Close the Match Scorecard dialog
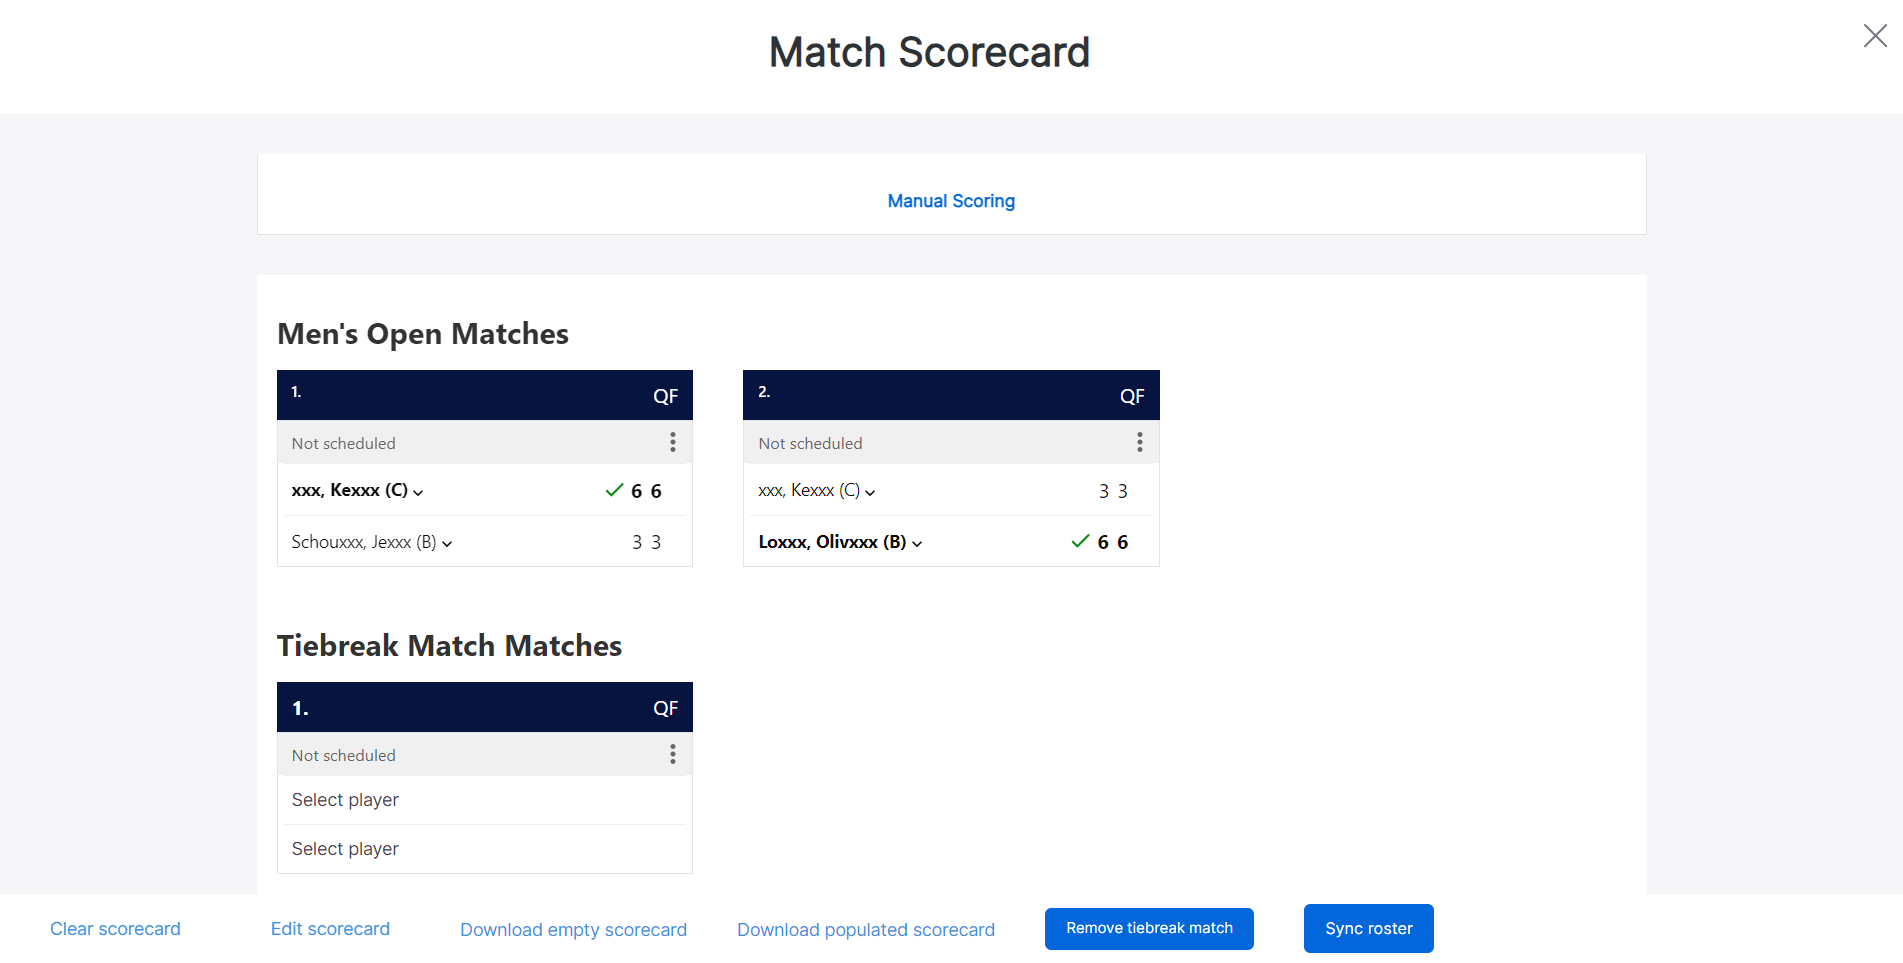1903x963 pixels. pyautogui.click(x=1875, y=36)
